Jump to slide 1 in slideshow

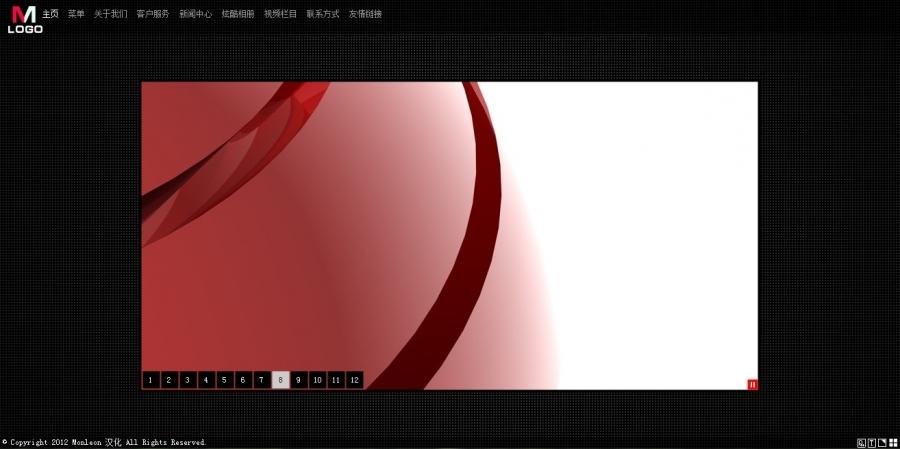(x=150, y=380)
